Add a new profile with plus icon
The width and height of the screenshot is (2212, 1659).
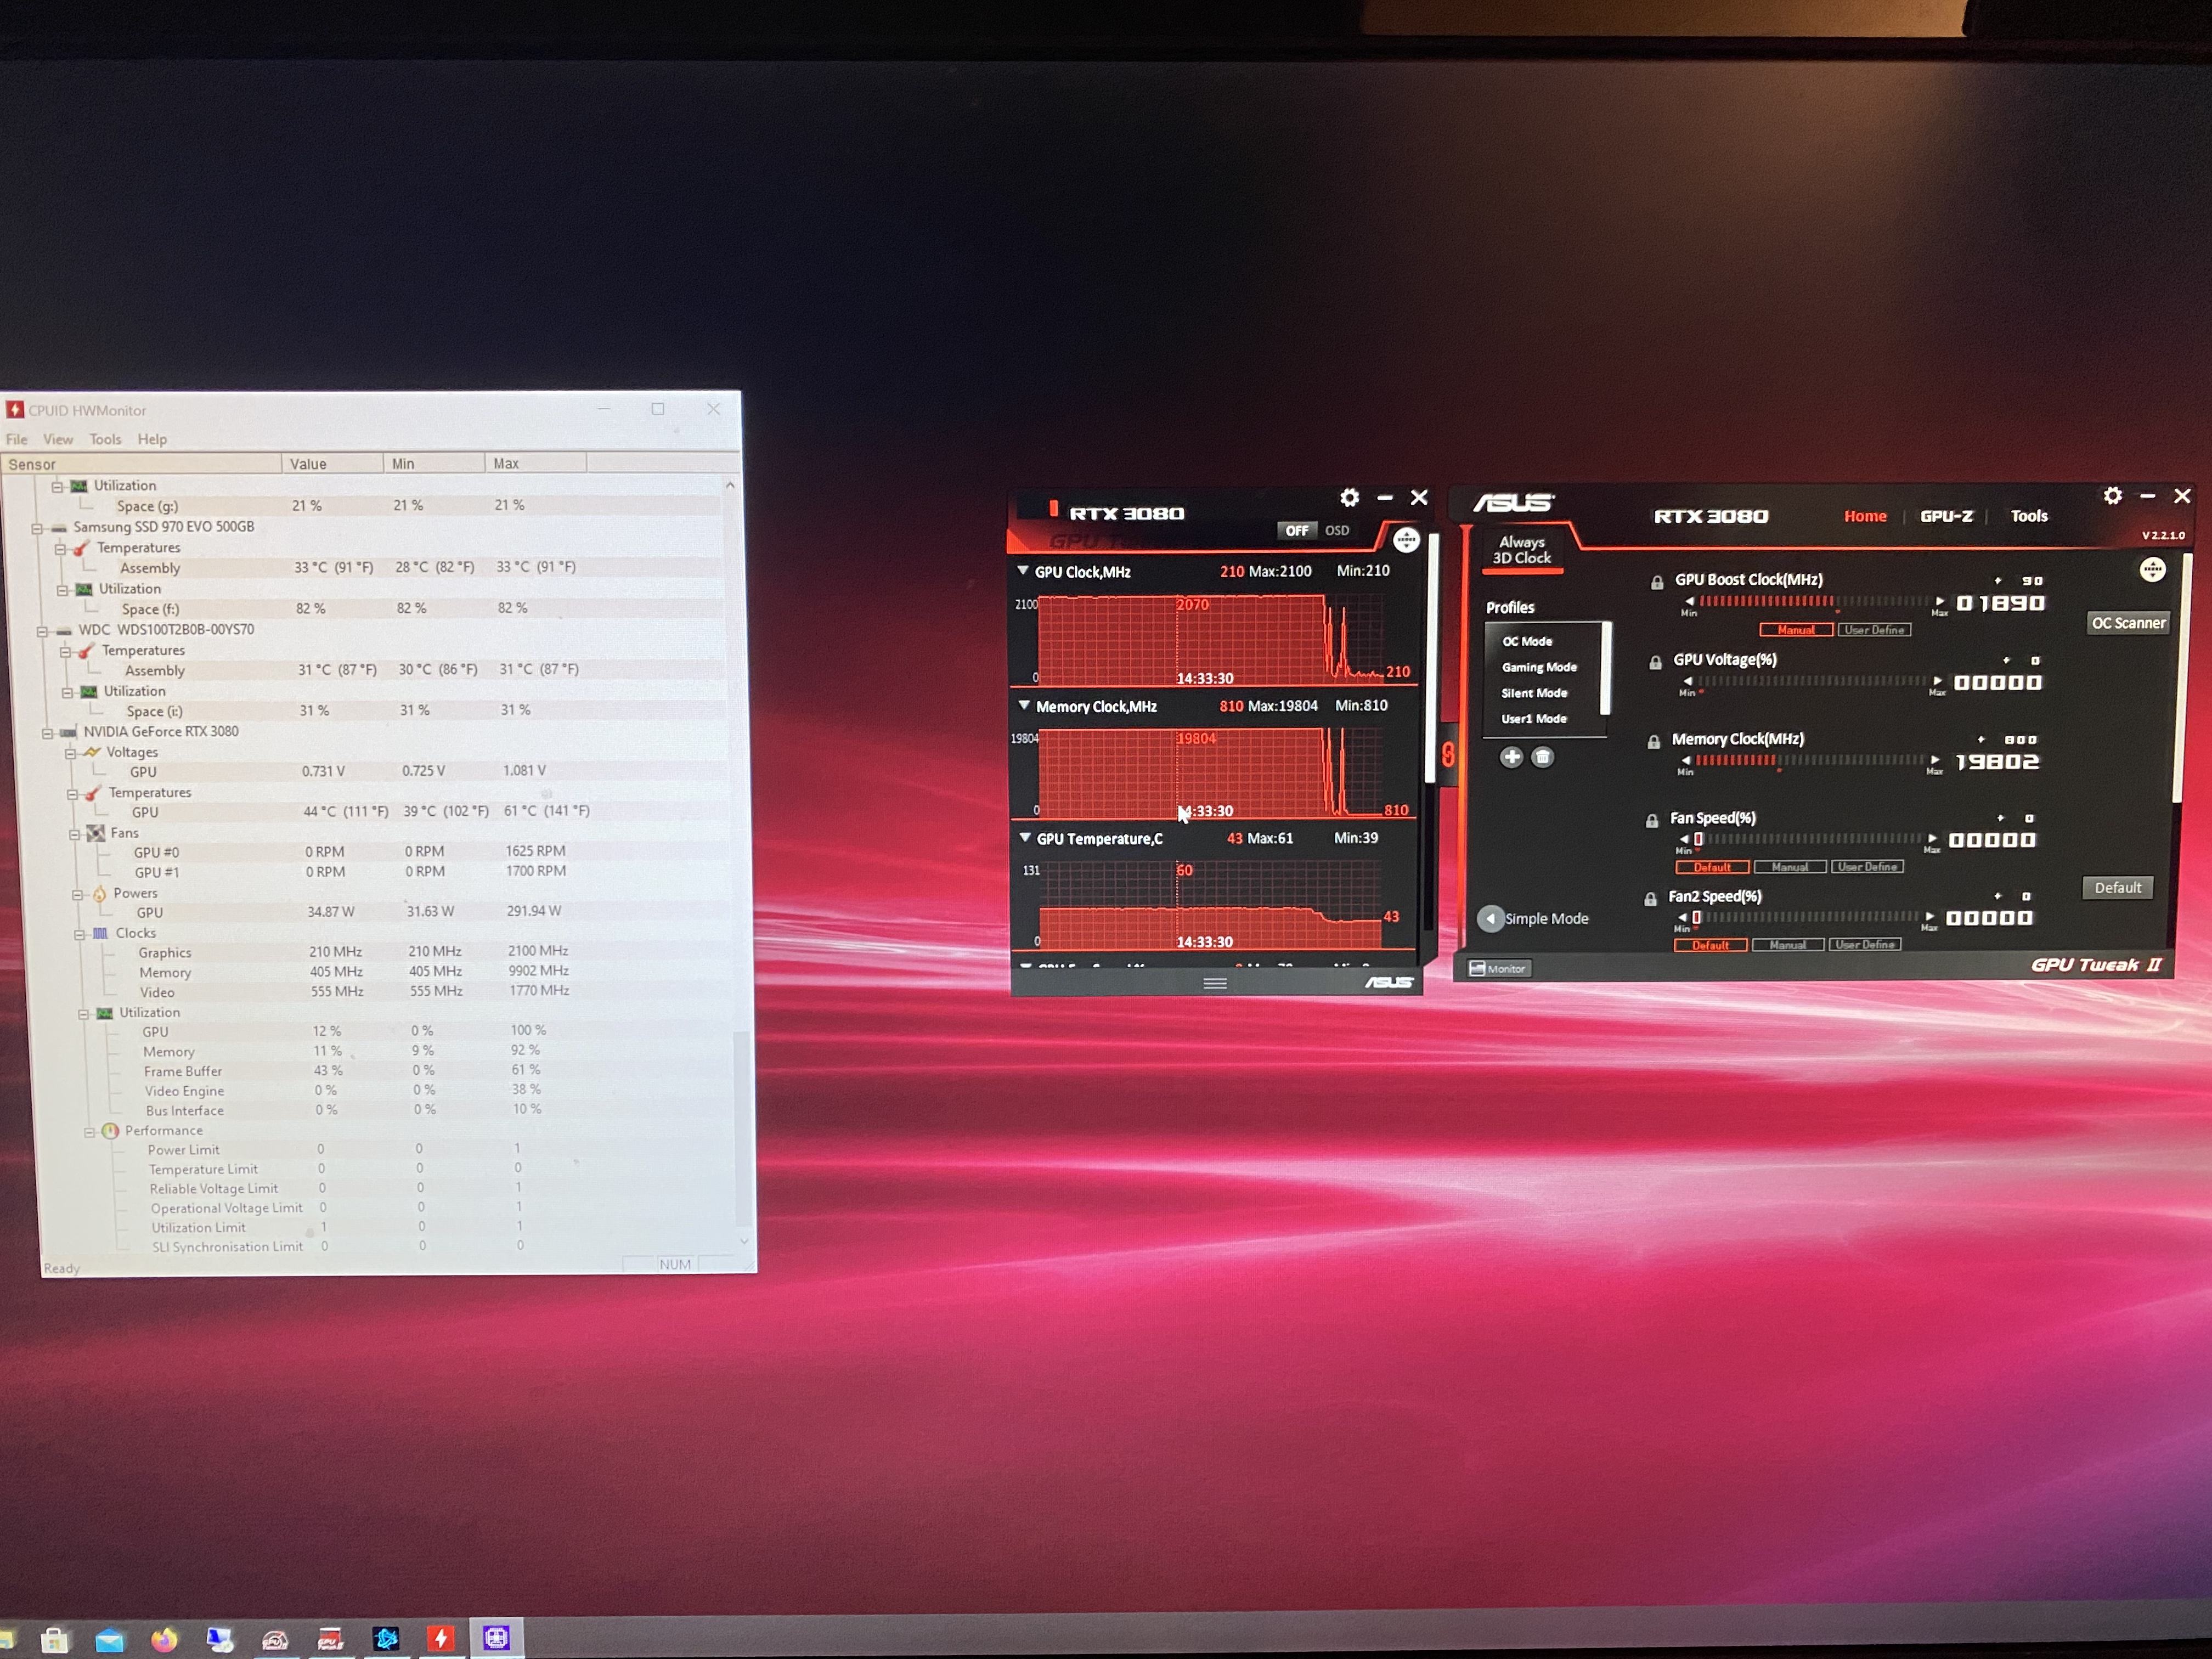pyautogui.click(x=1512, y=757)
